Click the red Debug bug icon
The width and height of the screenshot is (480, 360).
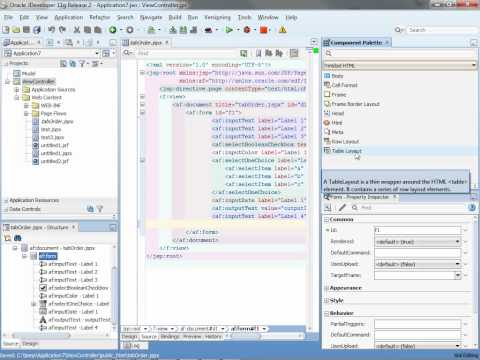tap(247, 30)
